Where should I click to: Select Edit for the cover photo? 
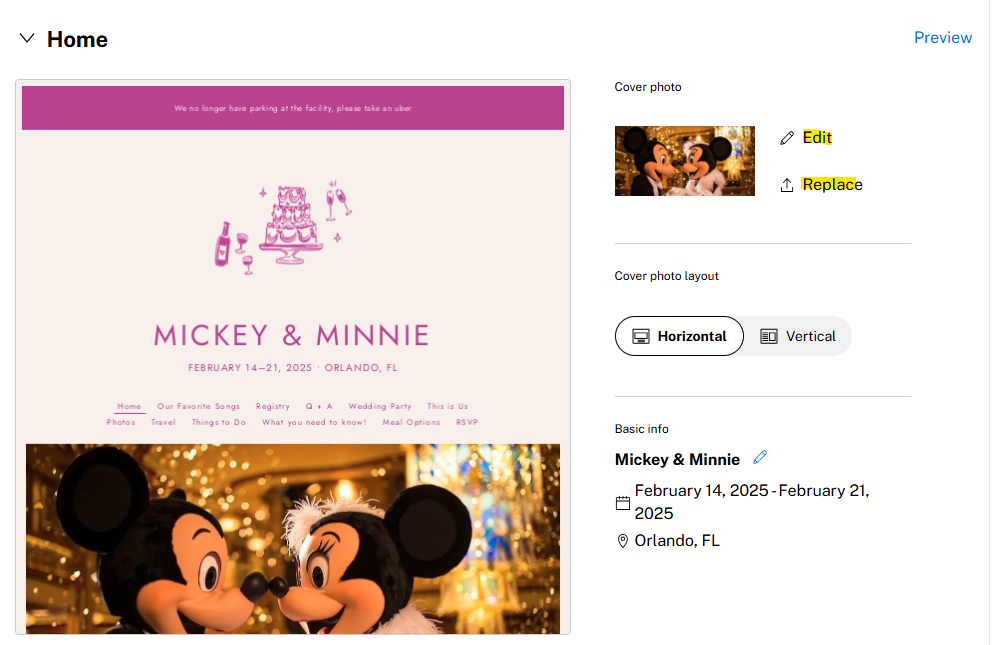pyautogui.click(x=816, y=138)
